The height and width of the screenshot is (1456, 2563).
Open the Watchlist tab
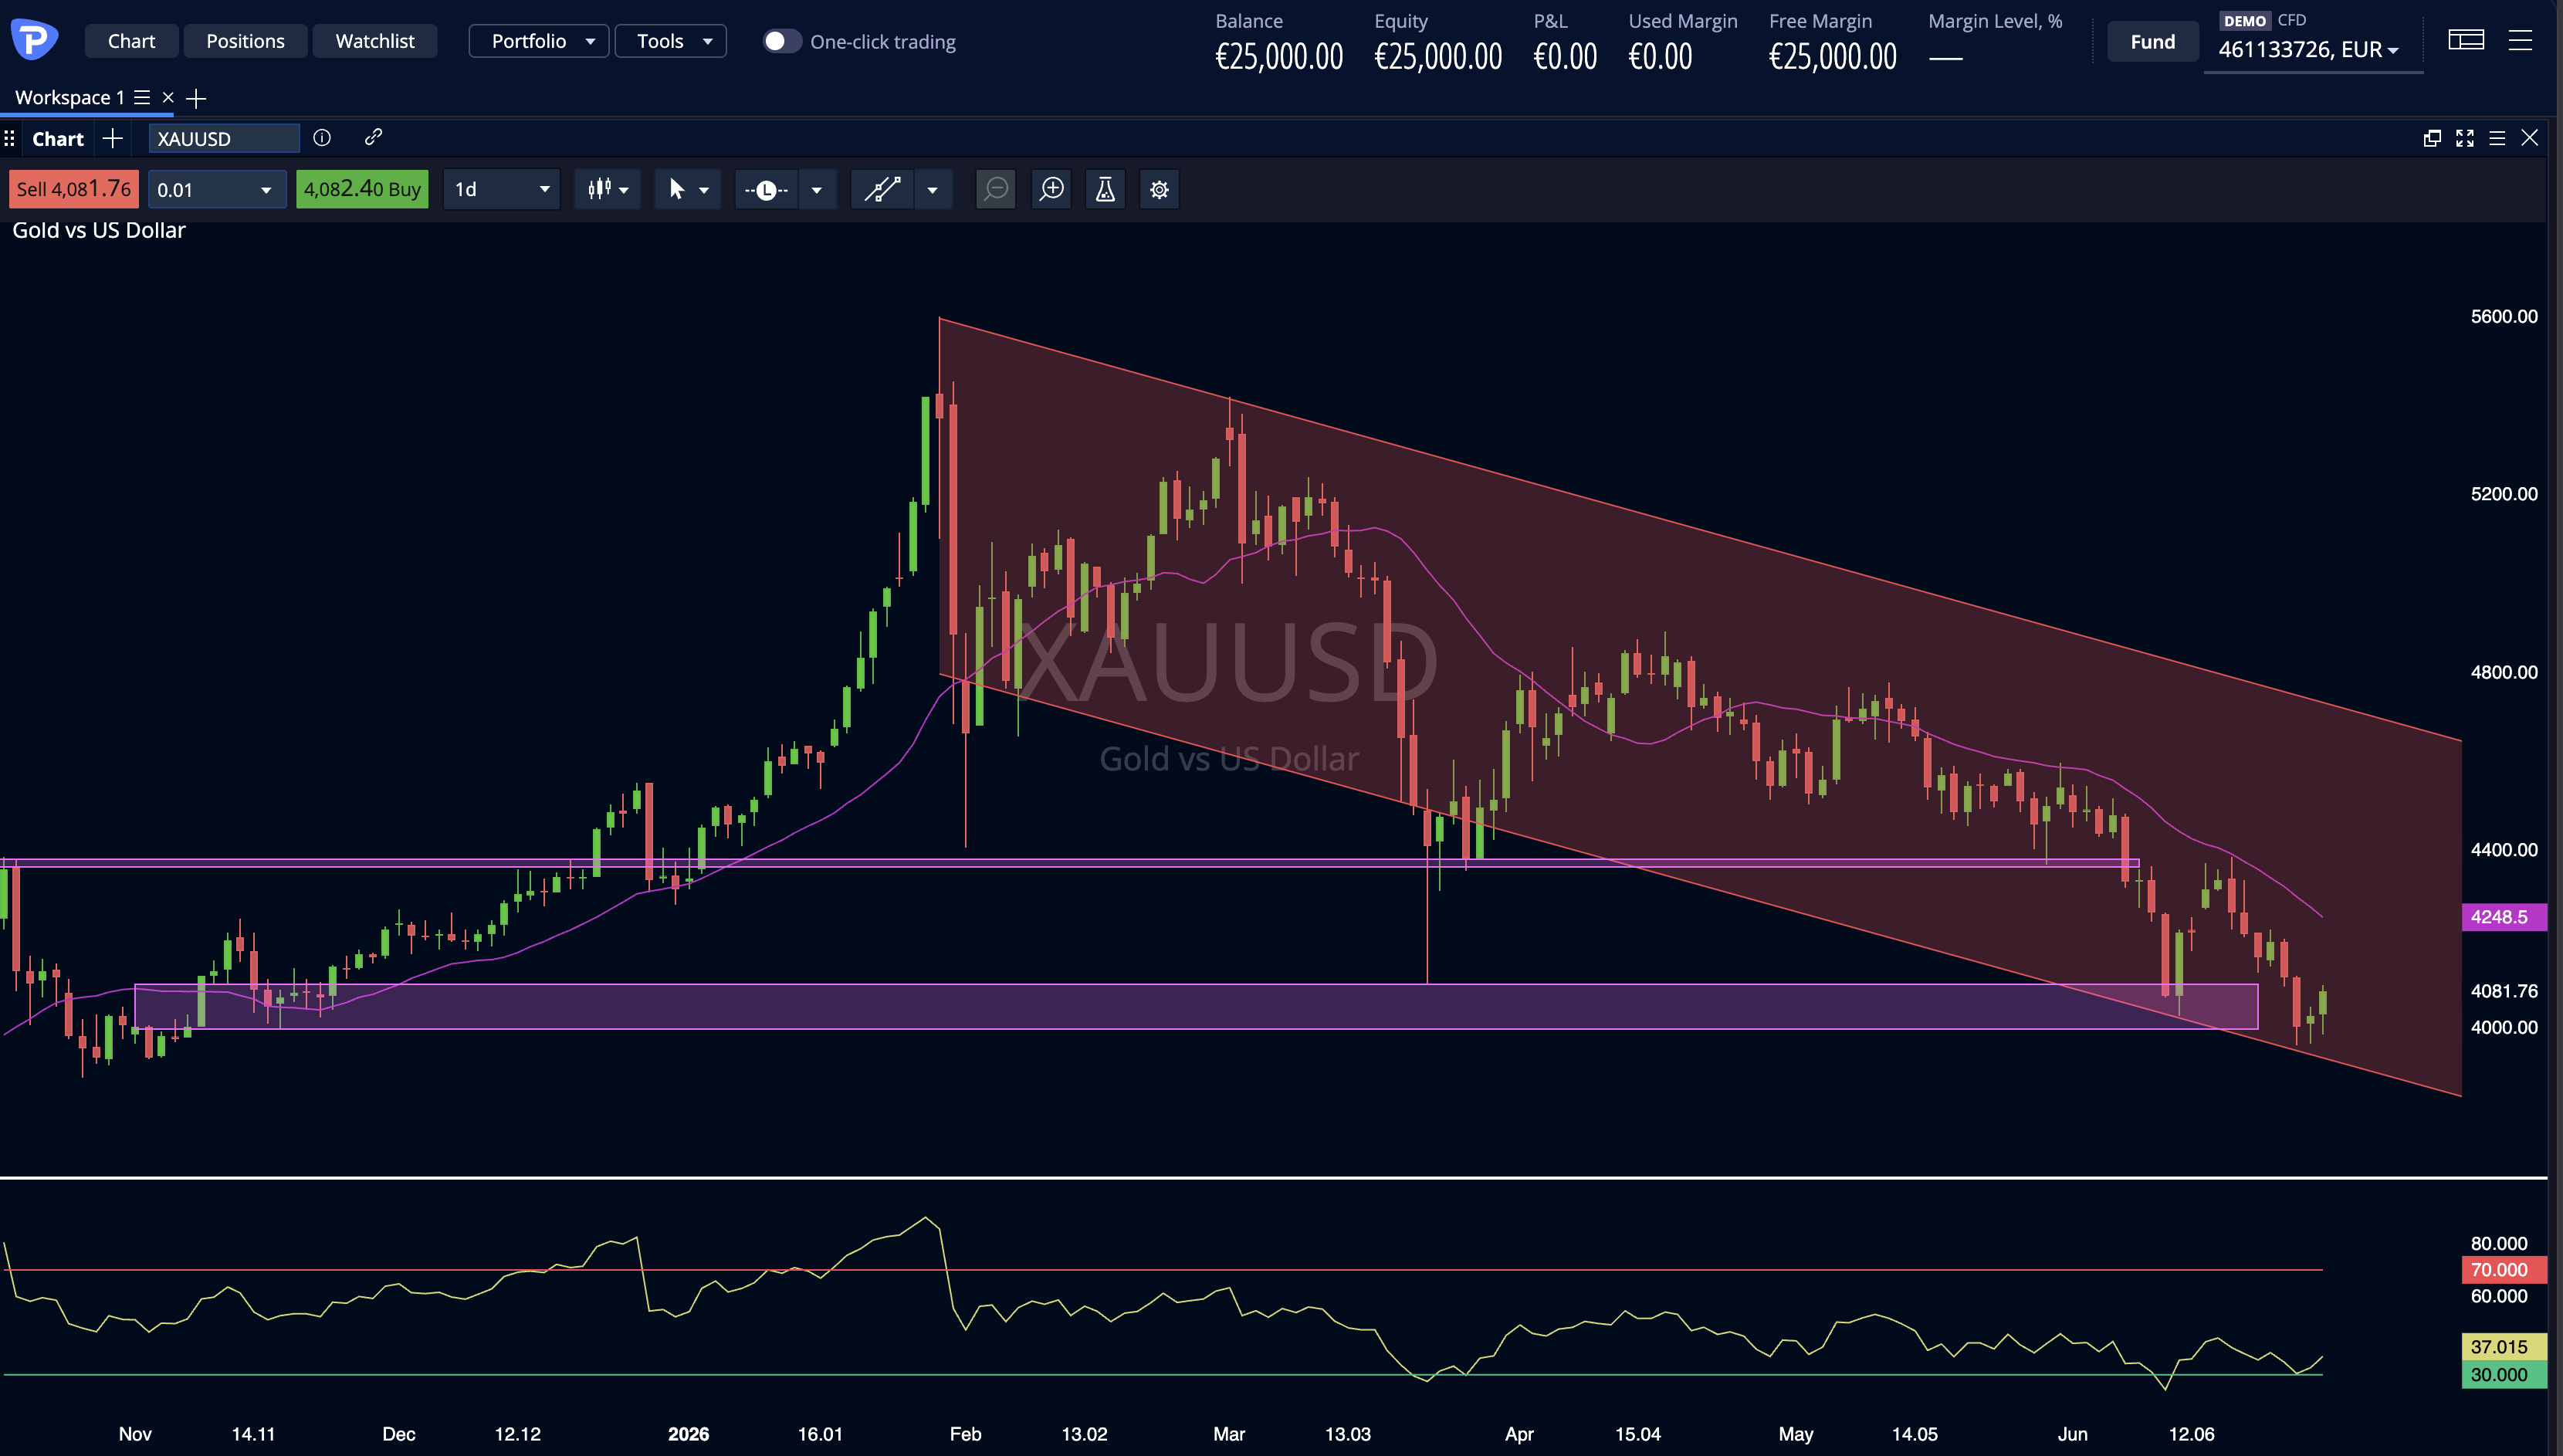375,41
